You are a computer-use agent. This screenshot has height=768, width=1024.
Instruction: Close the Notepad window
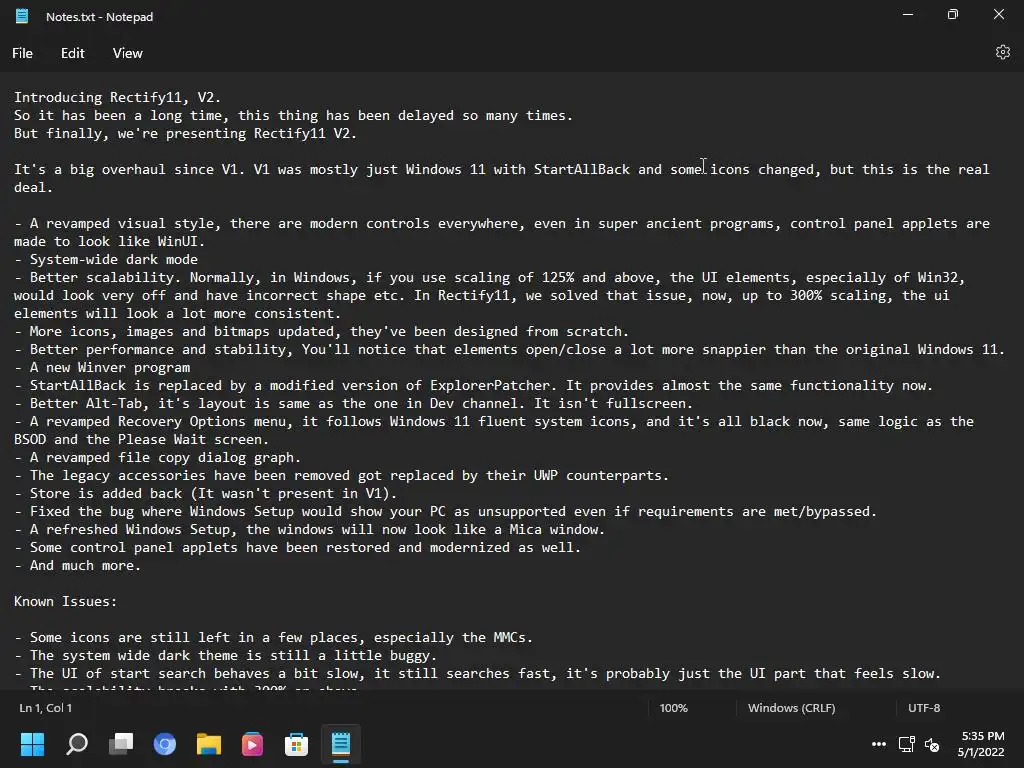click(x=999, y=14)
